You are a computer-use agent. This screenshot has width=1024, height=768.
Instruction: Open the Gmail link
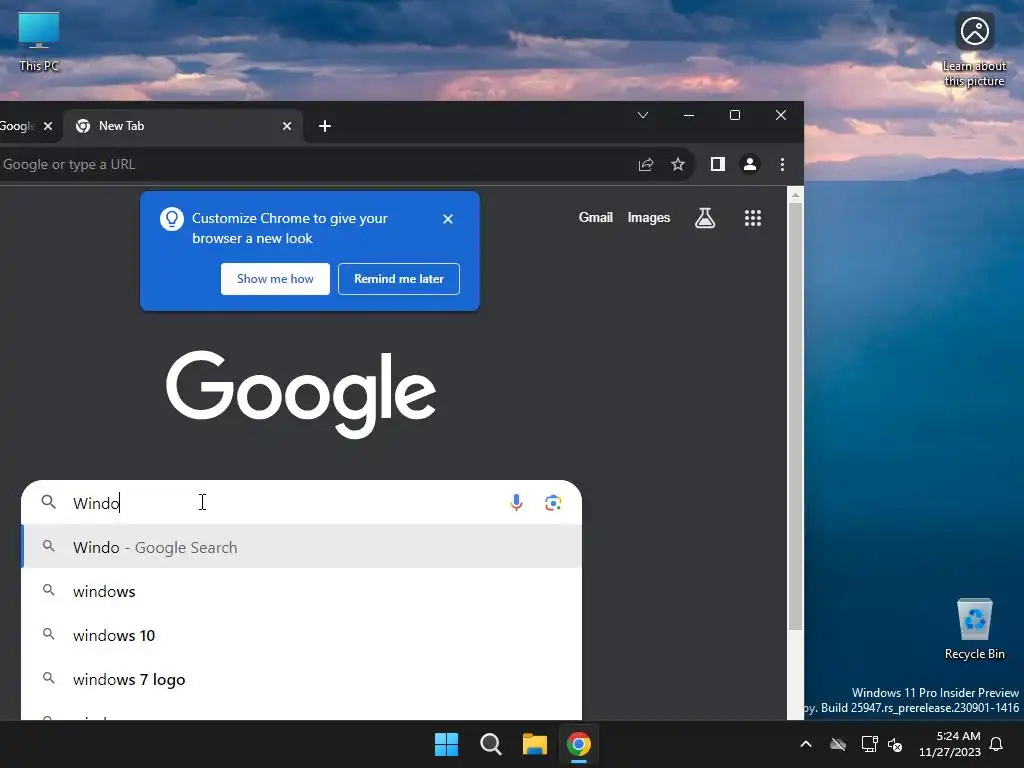(x=596, y=217)
